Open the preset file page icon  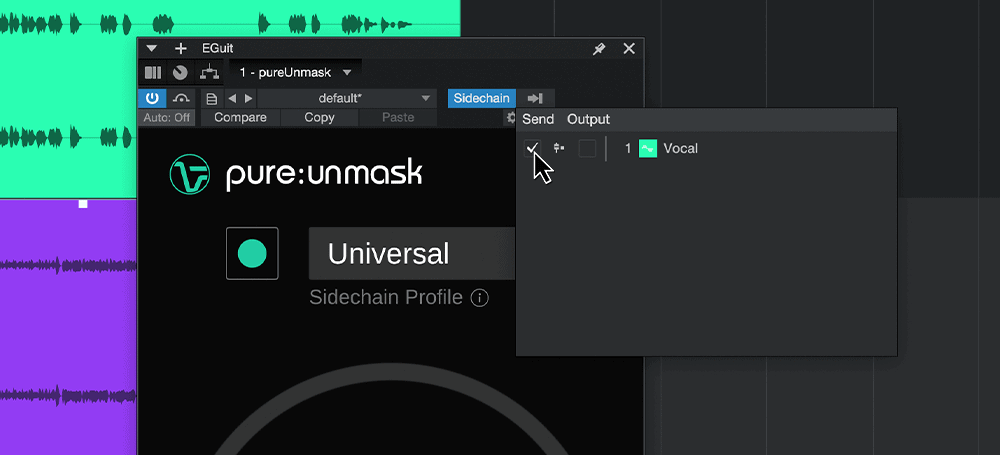(211, 99)
